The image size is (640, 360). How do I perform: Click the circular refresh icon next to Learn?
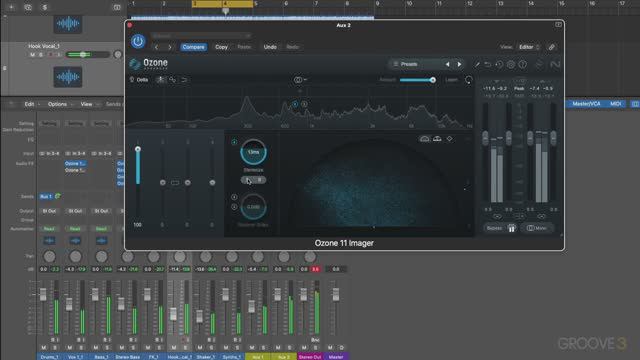point(469,80)
